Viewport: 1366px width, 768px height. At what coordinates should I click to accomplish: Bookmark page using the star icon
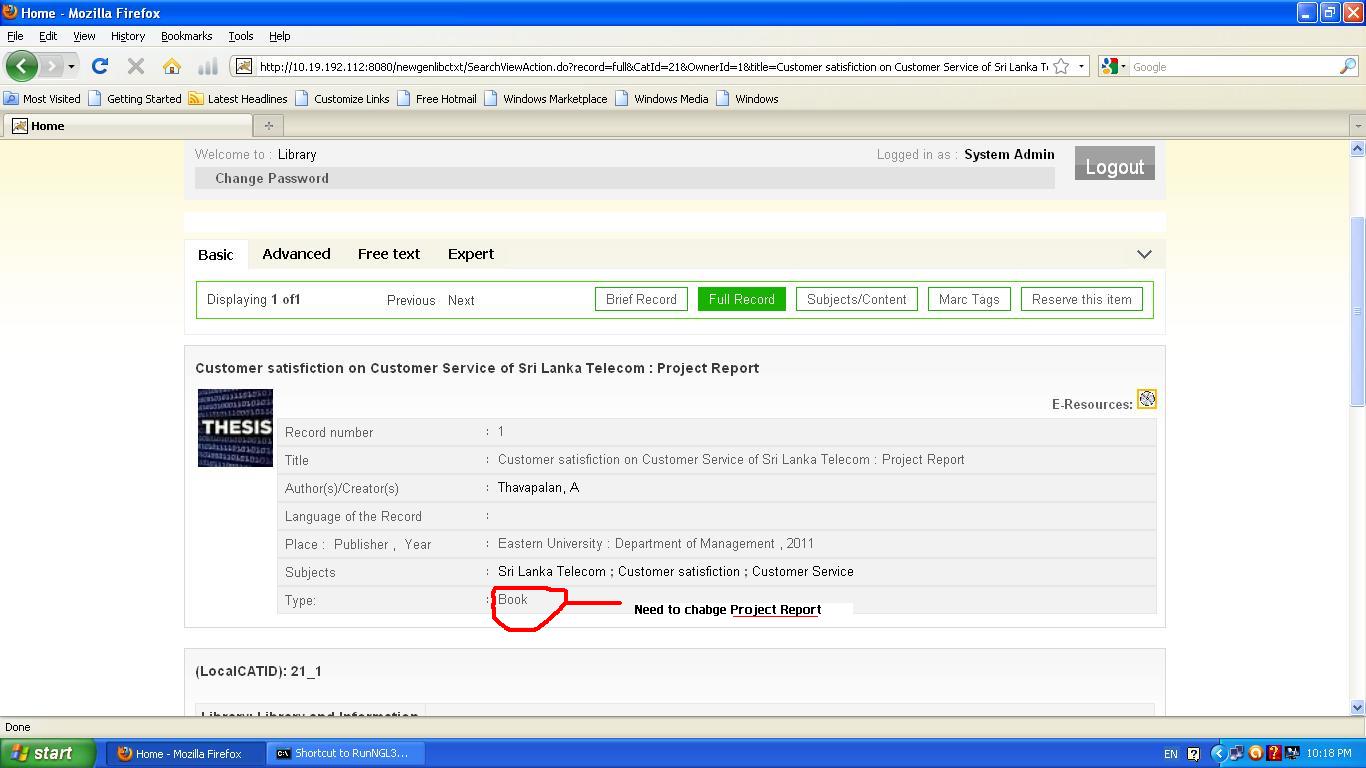[1061, 67]
